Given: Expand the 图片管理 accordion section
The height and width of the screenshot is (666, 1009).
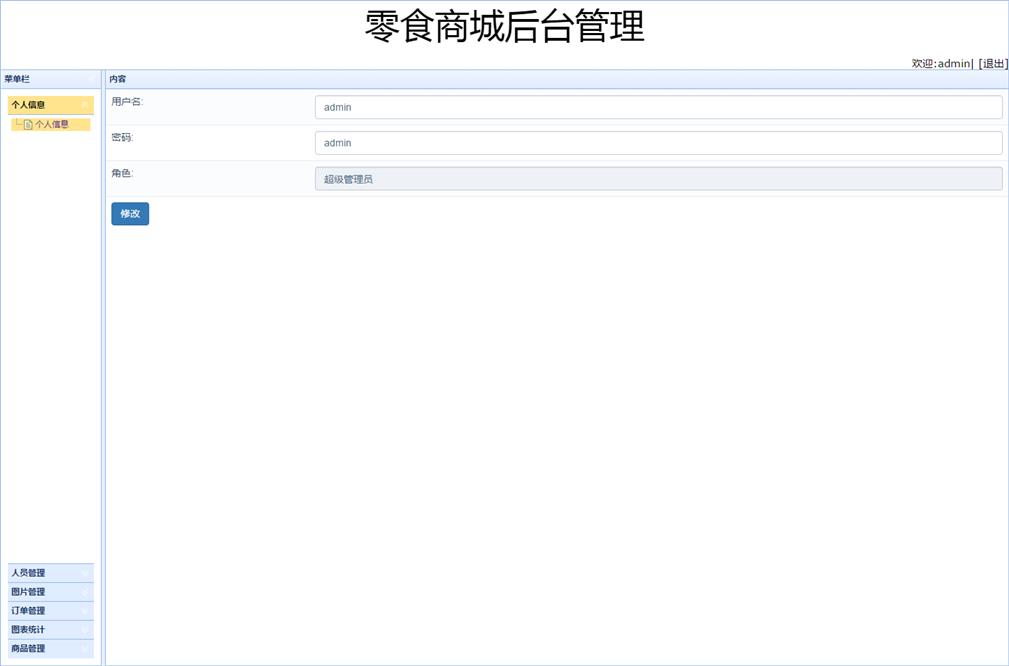Looking at the screenshot, I should 29,592.
